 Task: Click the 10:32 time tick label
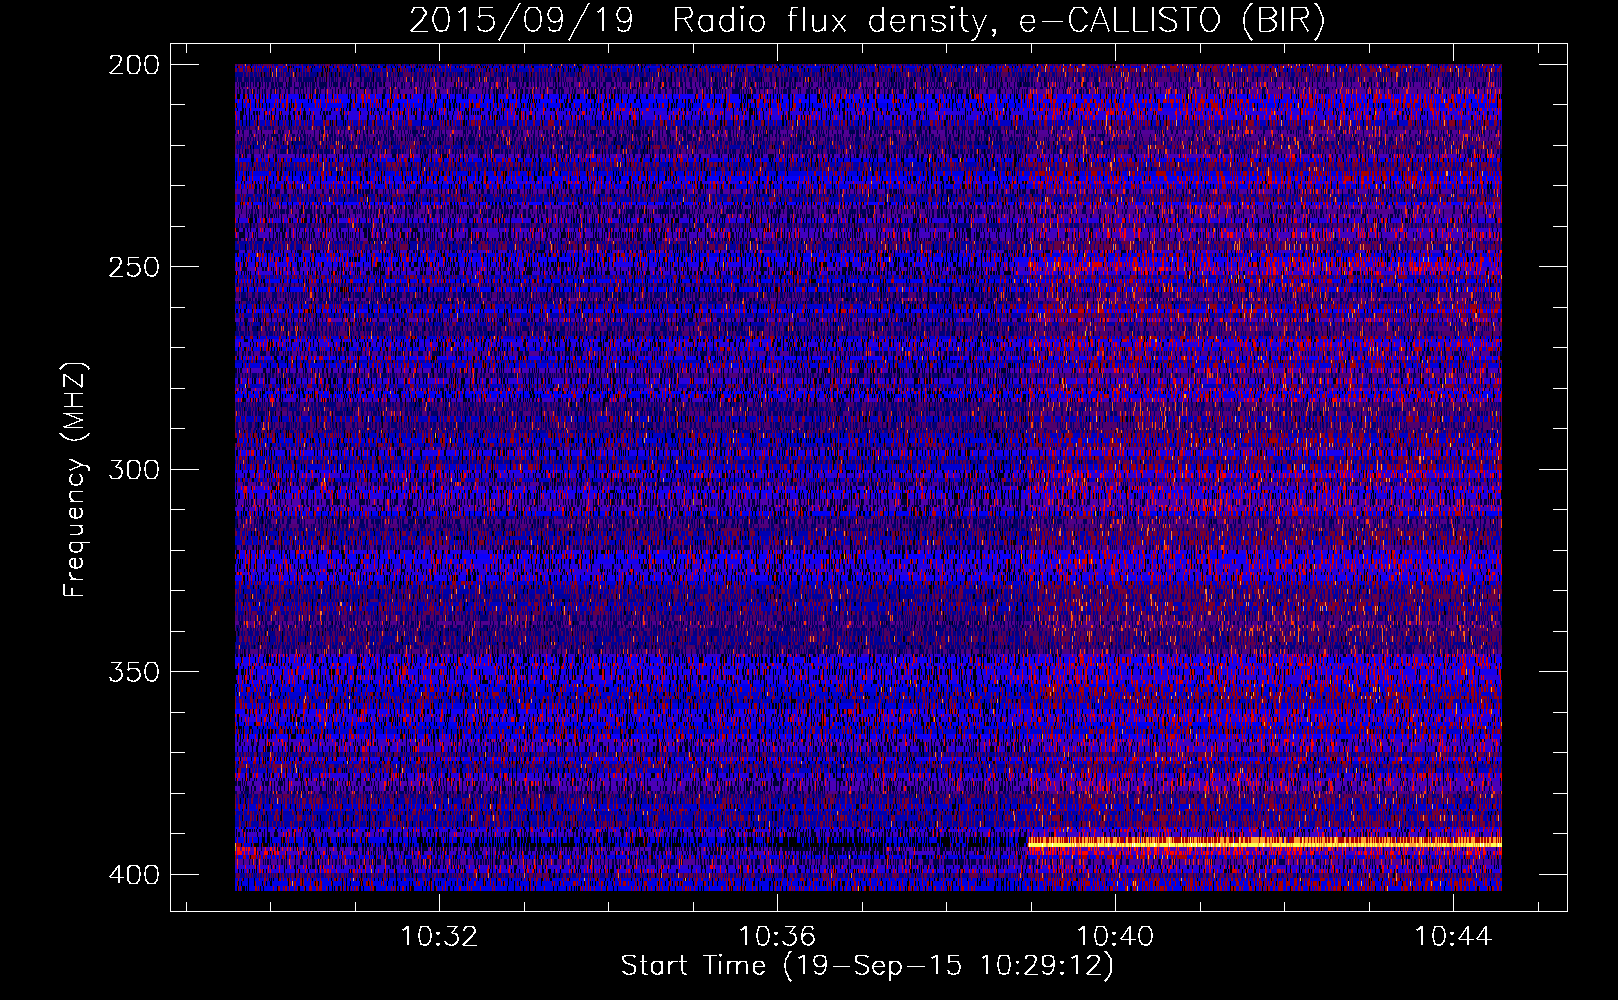439,936
